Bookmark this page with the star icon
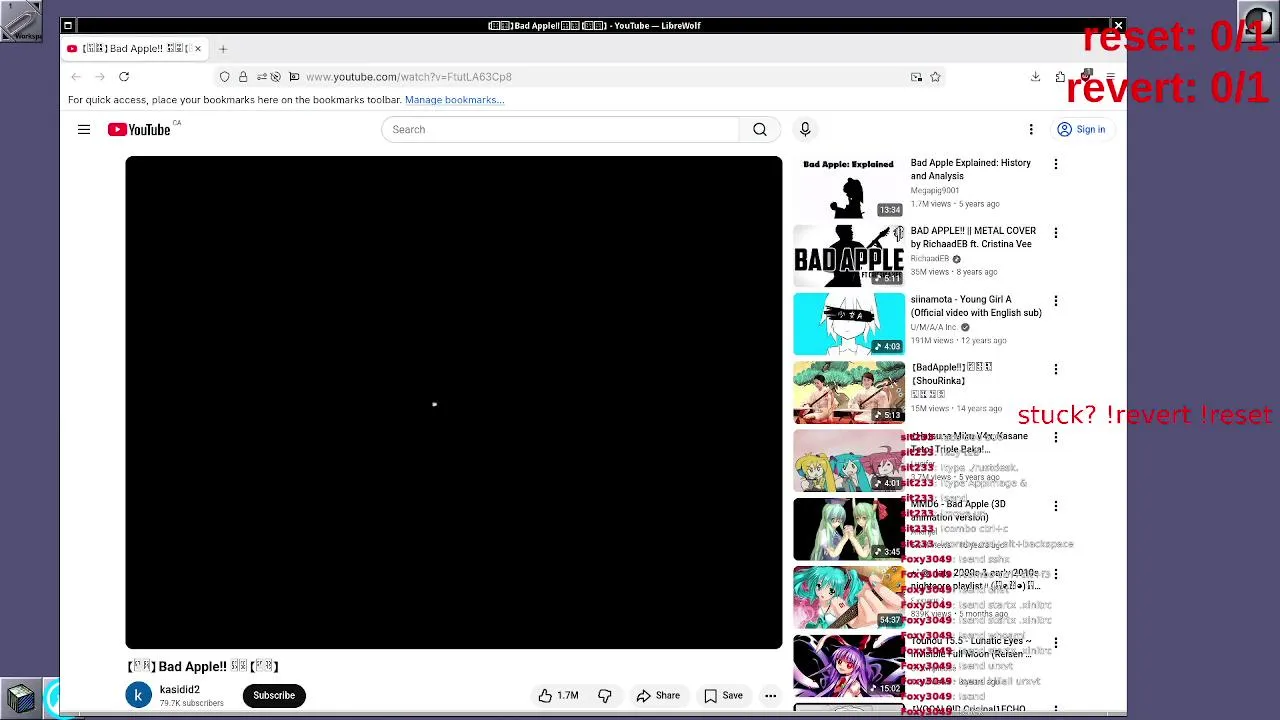Image resolution: width=1280 pixels, height=720 pixels. [x=935, y=77]
